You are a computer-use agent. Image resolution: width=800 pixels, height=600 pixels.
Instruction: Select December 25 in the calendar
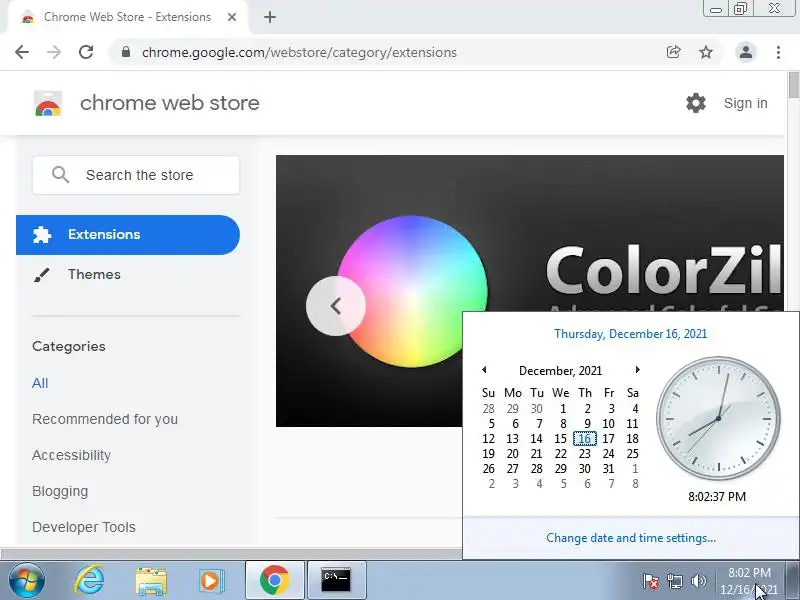(632, 454)
